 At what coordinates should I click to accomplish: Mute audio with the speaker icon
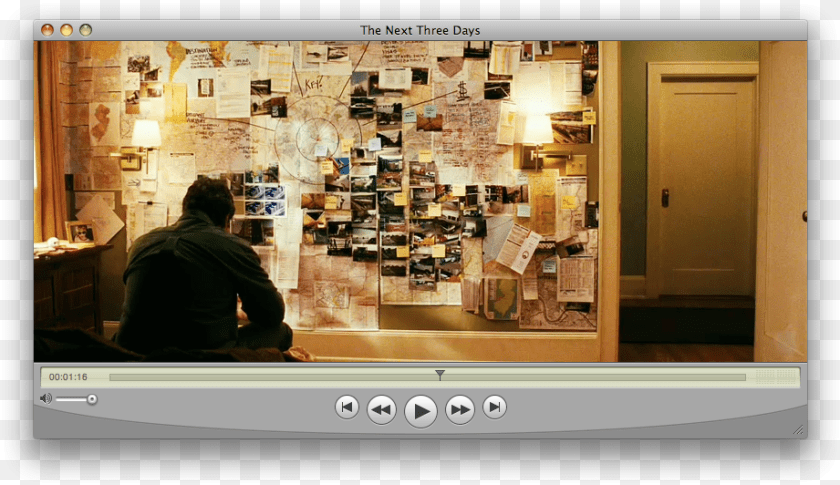(46, 399)
